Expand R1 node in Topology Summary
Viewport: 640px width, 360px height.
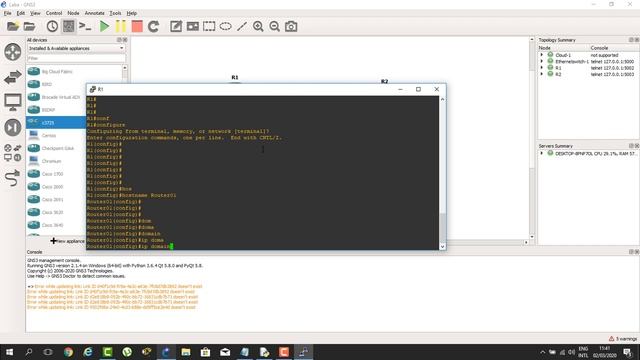[x=542, y=68]
